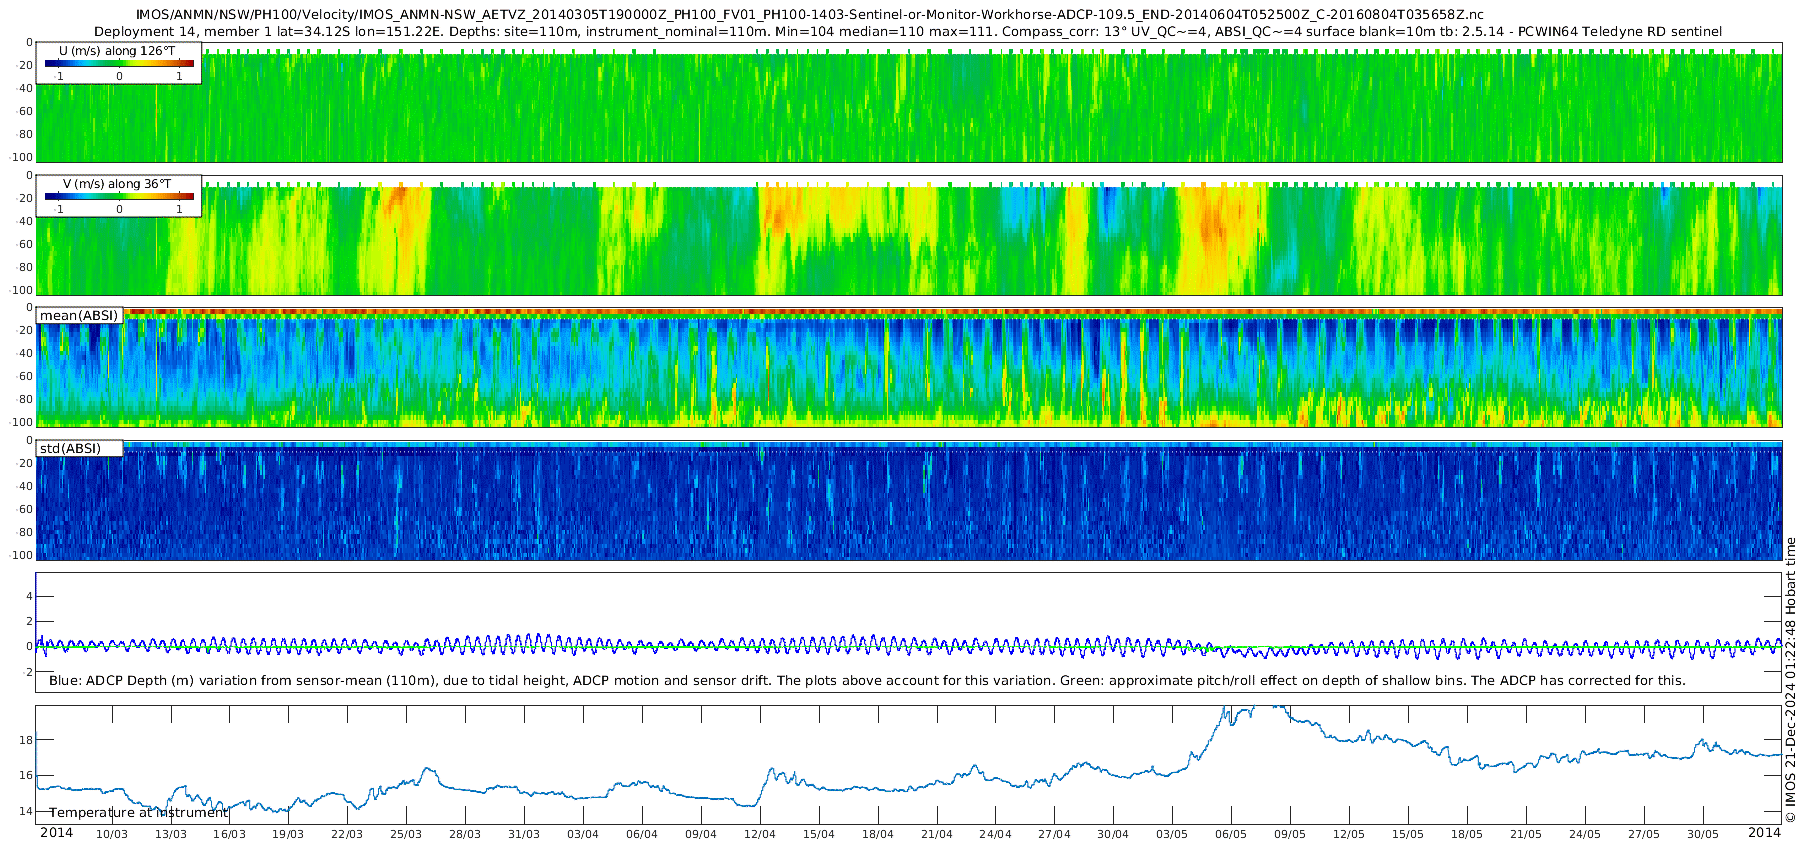Click the '28/03' date tick label

pyautogui.click(x=465, y=834)
